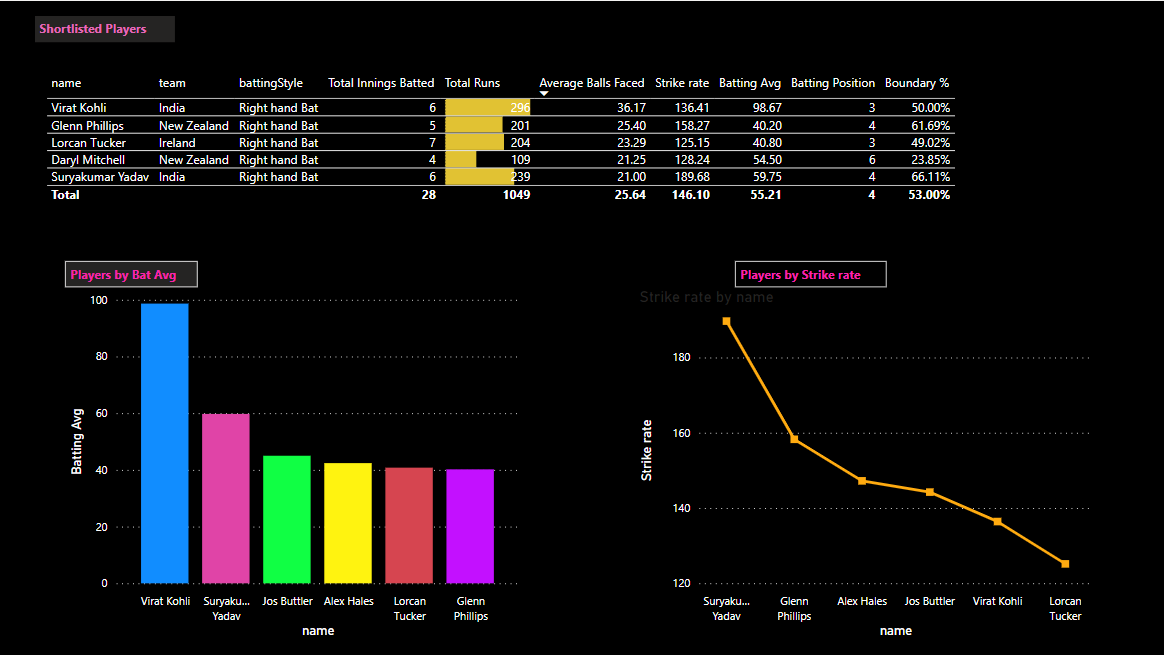Click Lorcan Tucker's strike rate data point
The height and width of the screenshot is (655, 1164).
(1065, 563)
